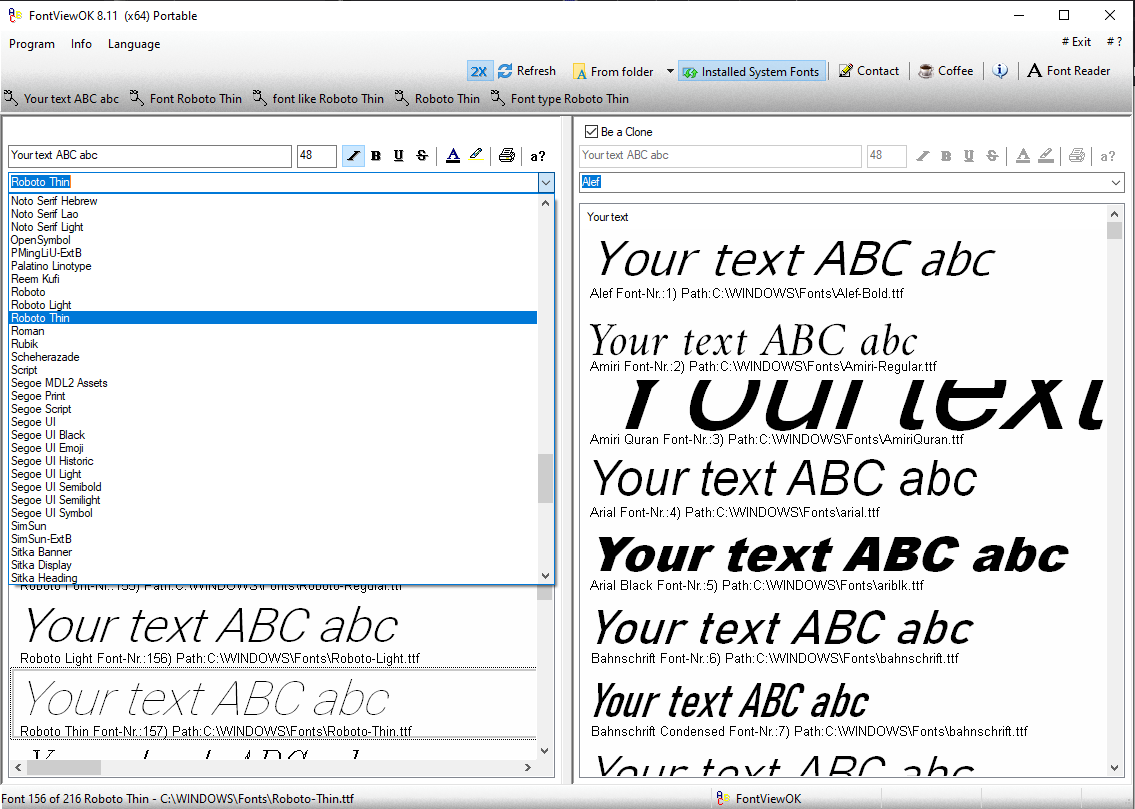Click the right preview pane scroll-down arrow
1135x809 pixels.
(1114, 768)
